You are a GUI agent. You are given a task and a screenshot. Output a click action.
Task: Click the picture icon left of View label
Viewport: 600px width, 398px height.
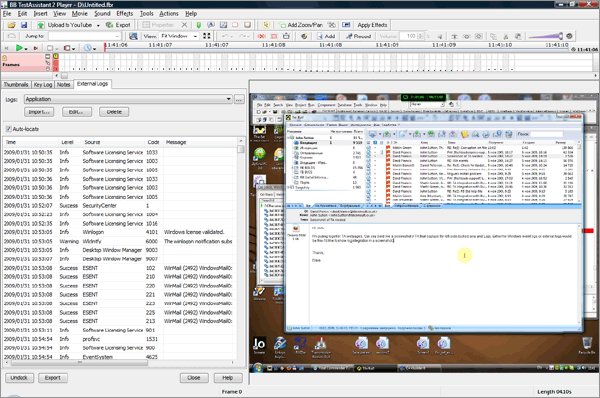click(x=133, y=36)
